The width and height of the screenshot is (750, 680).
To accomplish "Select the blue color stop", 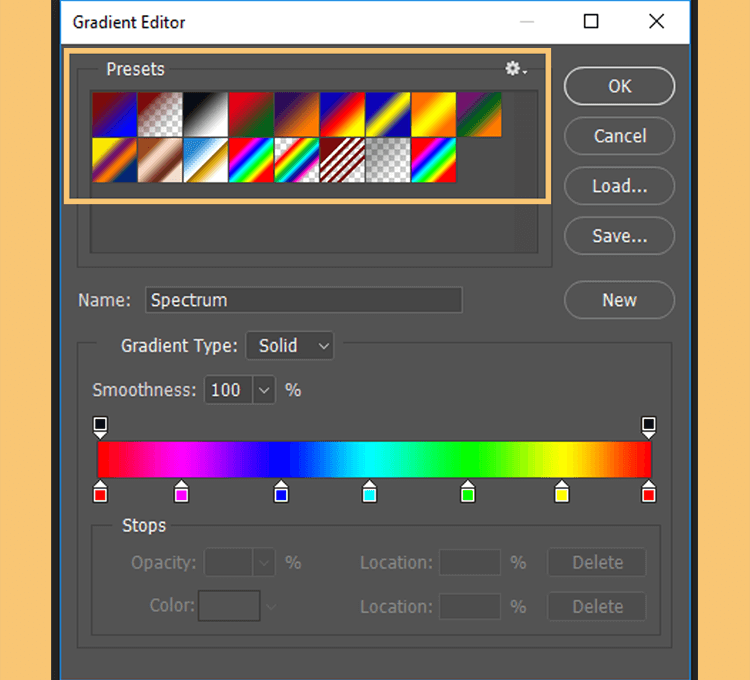I will click(x=281, y=491).
